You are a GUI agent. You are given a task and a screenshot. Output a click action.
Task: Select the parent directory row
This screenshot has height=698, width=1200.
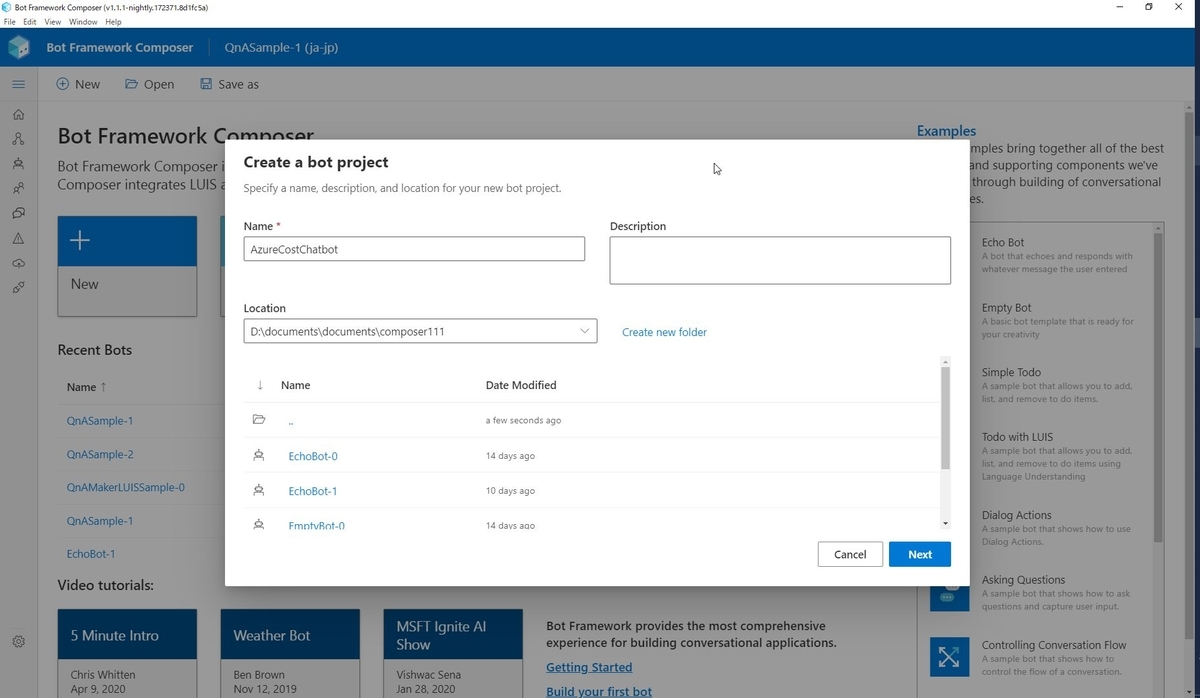click(x=590, y=420)
